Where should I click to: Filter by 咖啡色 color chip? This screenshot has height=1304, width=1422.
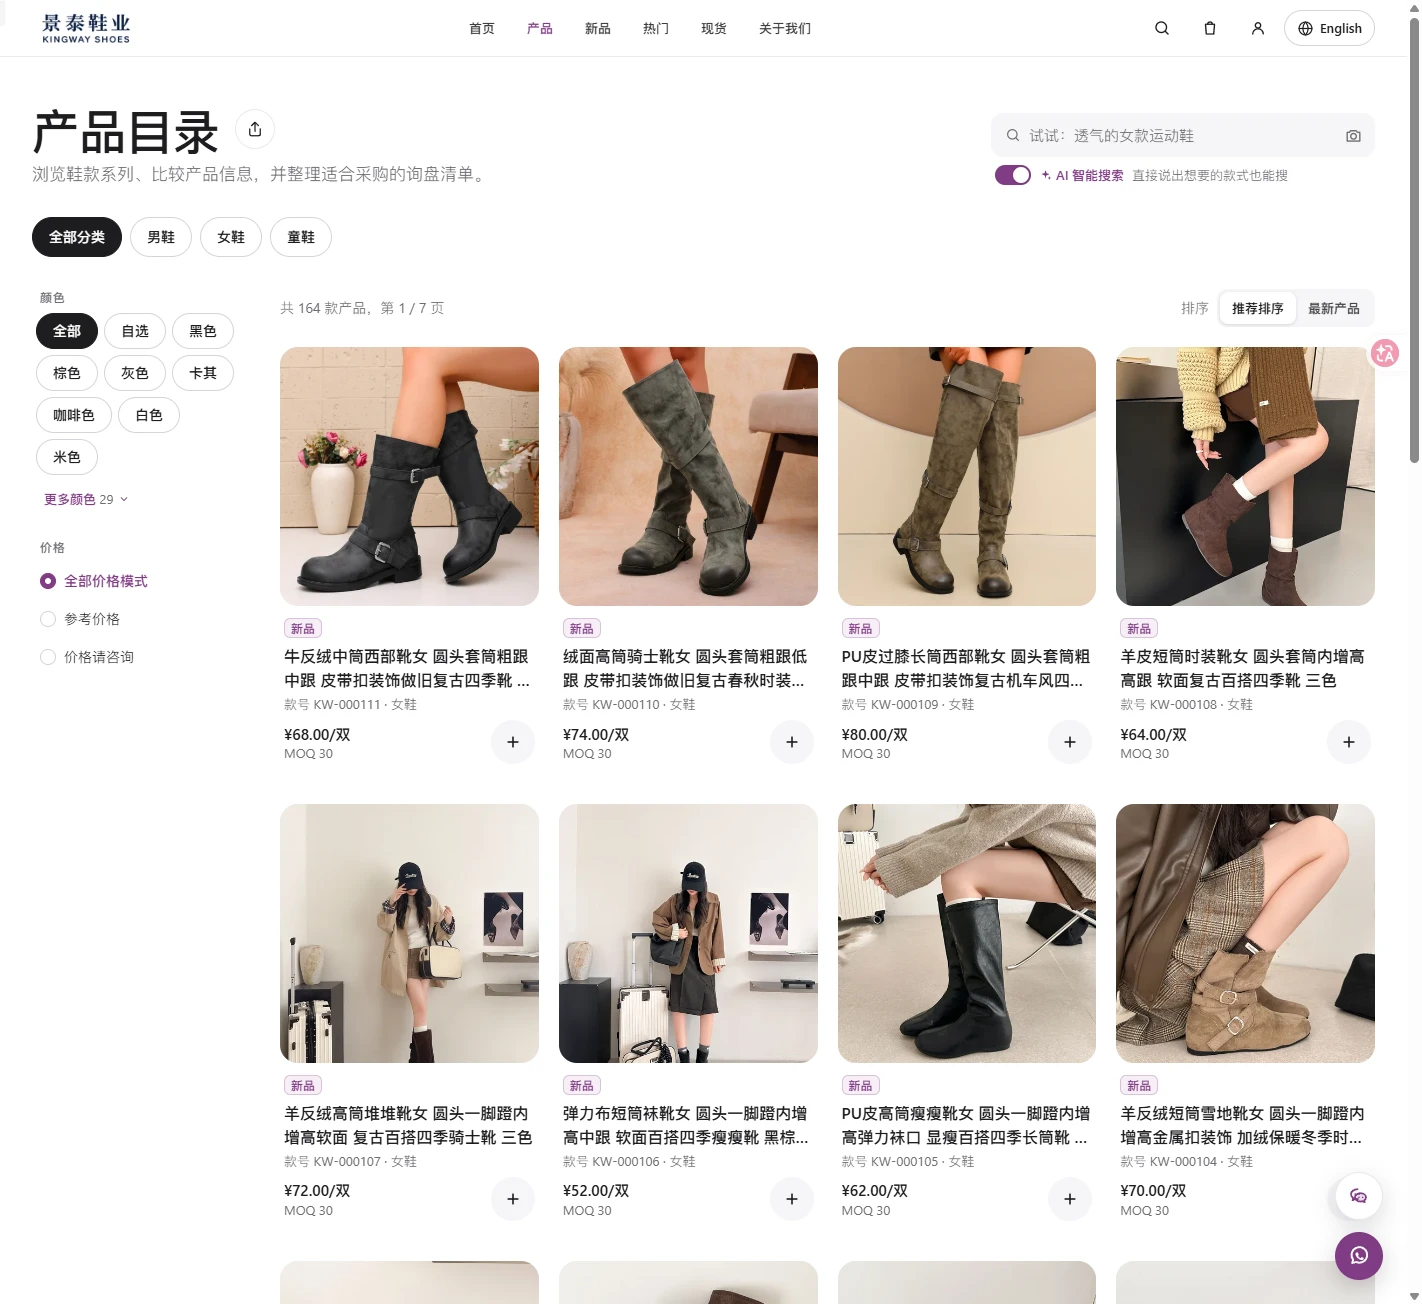(x=74, y=415)
